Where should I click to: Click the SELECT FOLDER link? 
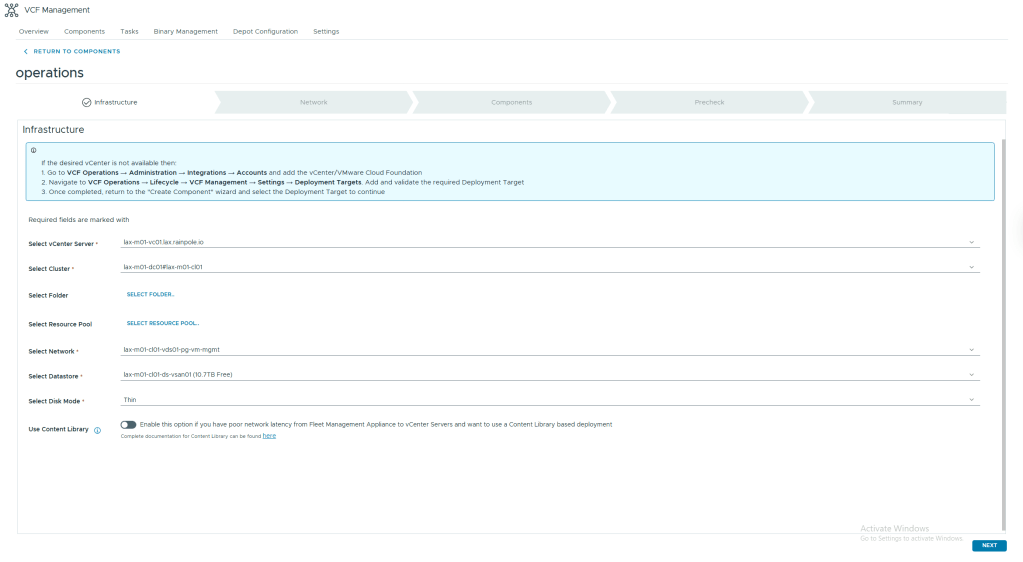pyautogui.click(x=150, y=295)
